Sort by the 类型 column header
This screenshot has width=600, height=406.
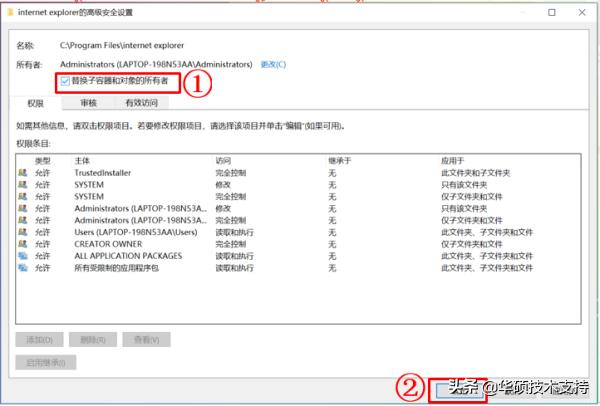point(42,161)
